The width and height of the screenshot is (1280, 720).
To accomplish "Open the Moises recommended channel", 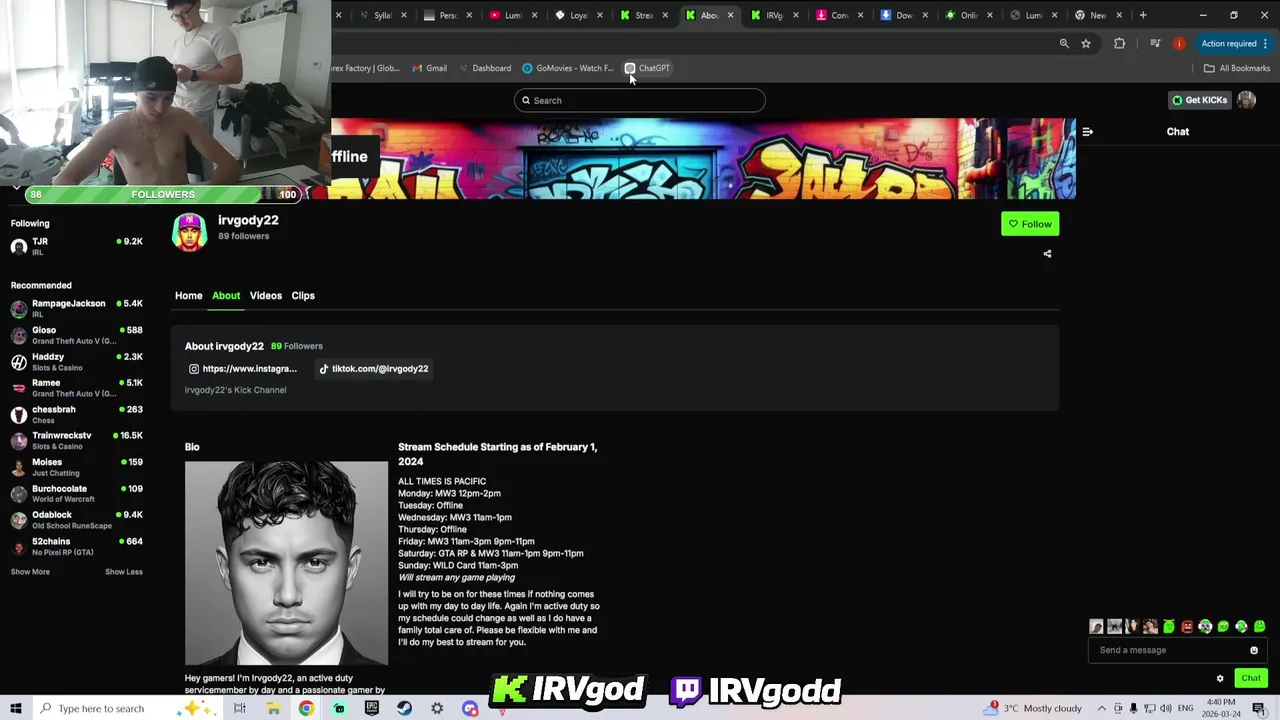I will (x=76, y=467).
